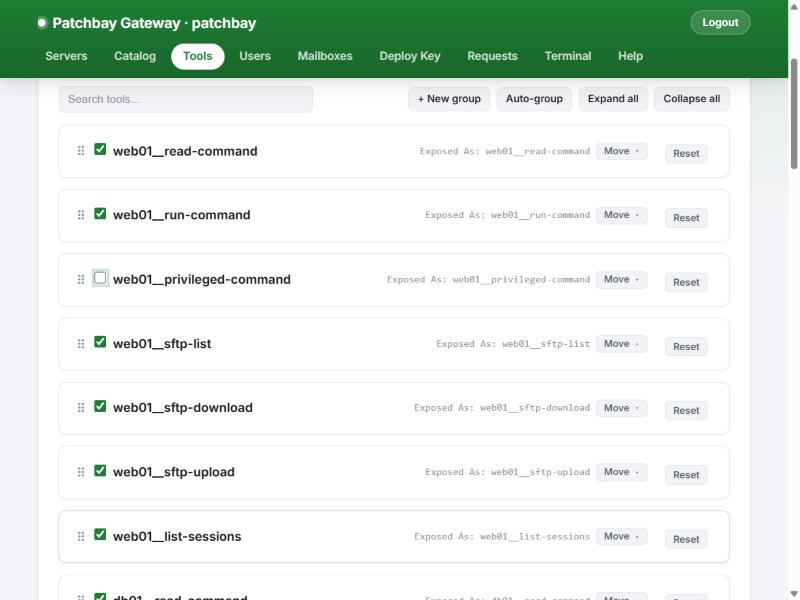
Task: Reset web01__sftp-upload tool
Action: tap(686, 475)
